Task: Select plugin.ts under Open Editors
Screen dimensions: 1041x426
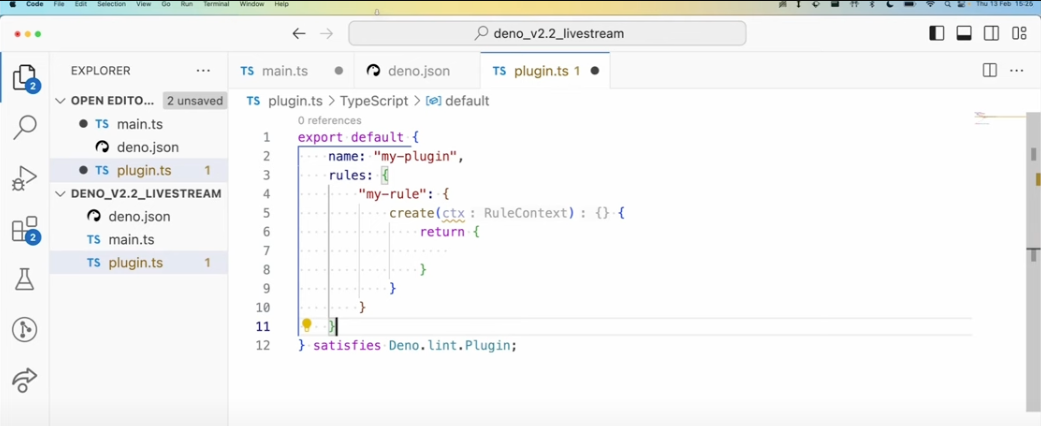Action: pos(139,171)
